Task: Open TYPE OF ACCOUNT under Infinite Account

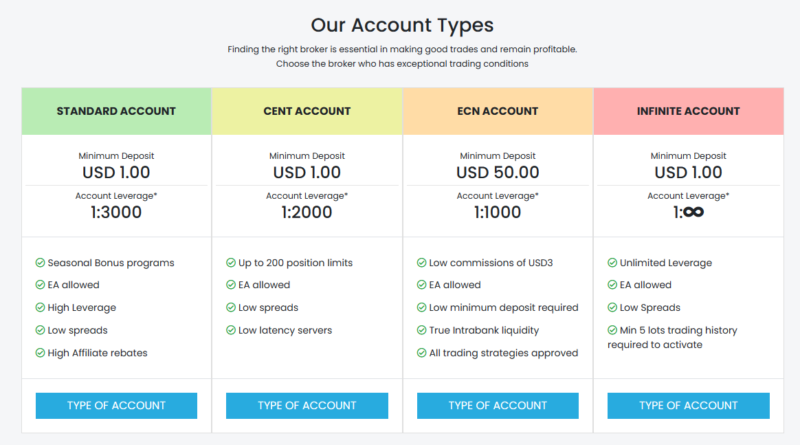Action: coord(688,406)
